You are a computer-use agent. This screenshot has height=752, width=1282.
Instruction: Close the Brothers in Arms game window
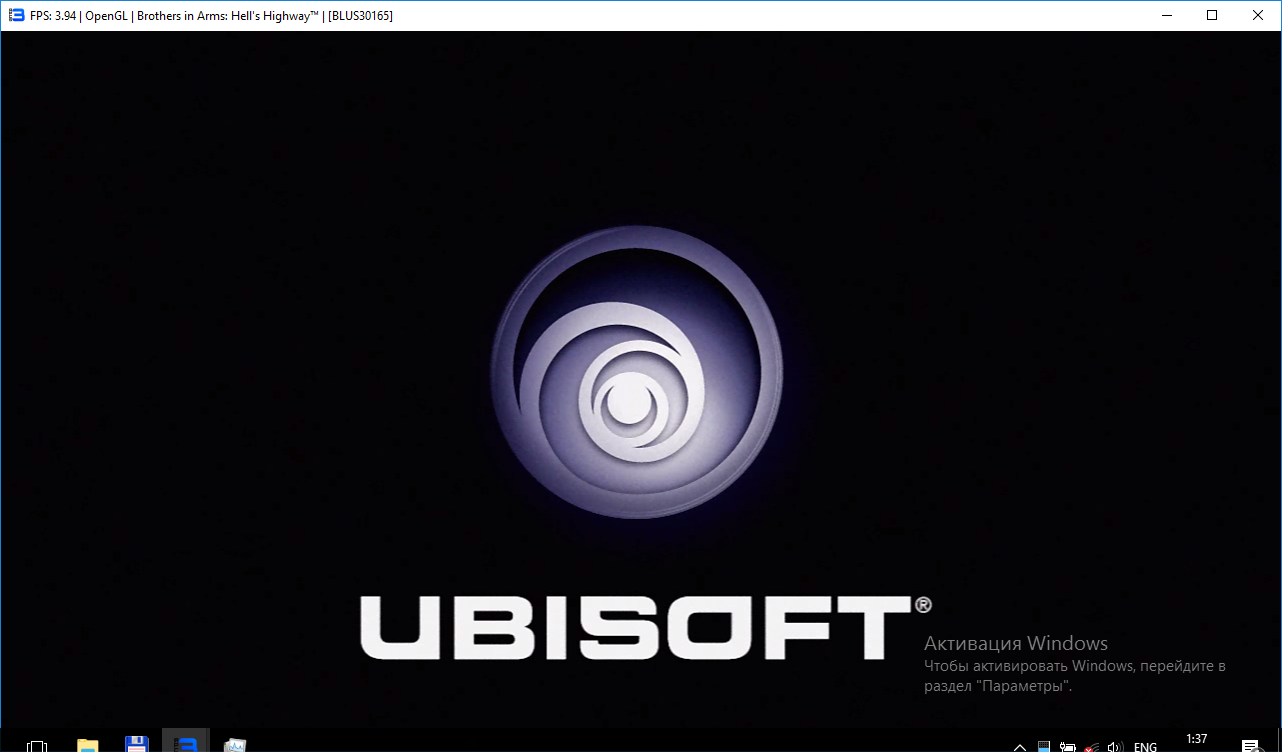pyautogui.click(x=1258, y=15)
